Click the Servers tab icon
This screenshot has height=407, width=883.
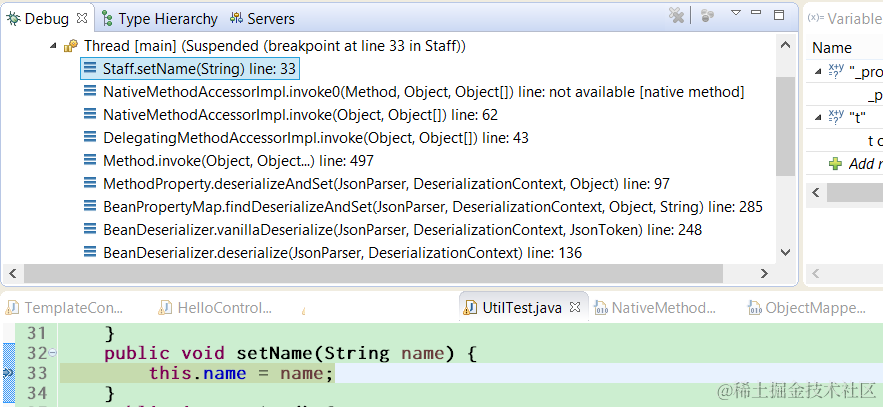pyautogui.click(x=237, y=18)
